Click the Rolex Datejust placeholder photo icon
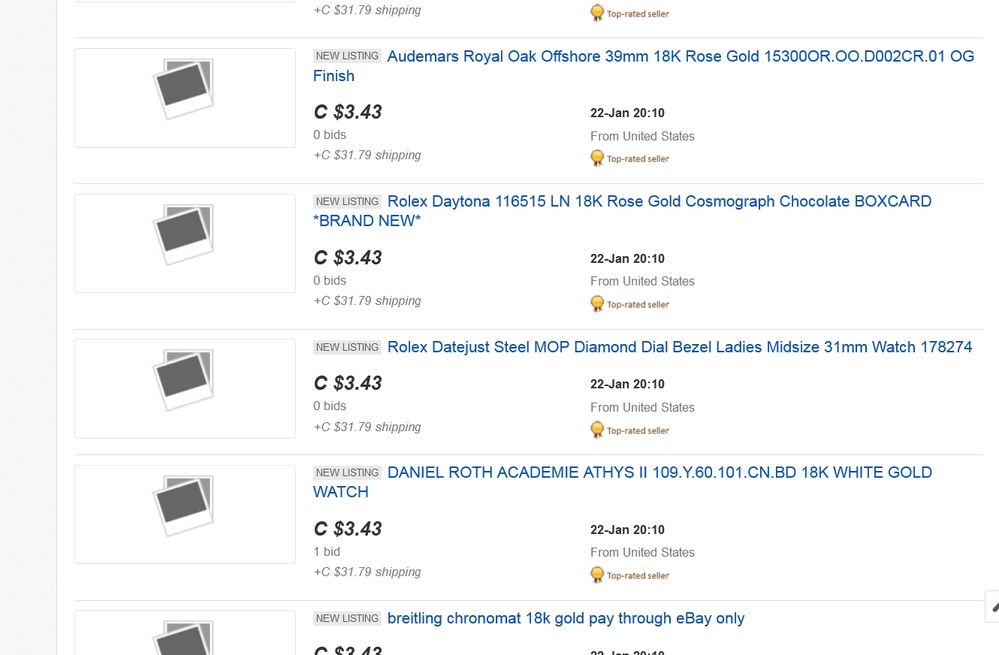Screen dimensions: 999x655 pyautogui.click(x=183, y=380)
